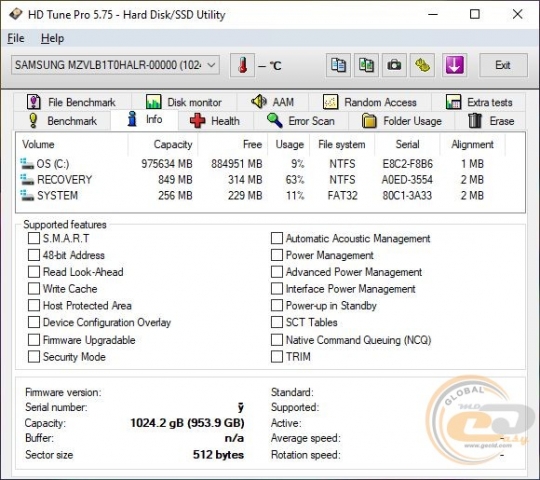Click the SYSTEM volume drive icon
Screen dimensions: 540x480
27,195
